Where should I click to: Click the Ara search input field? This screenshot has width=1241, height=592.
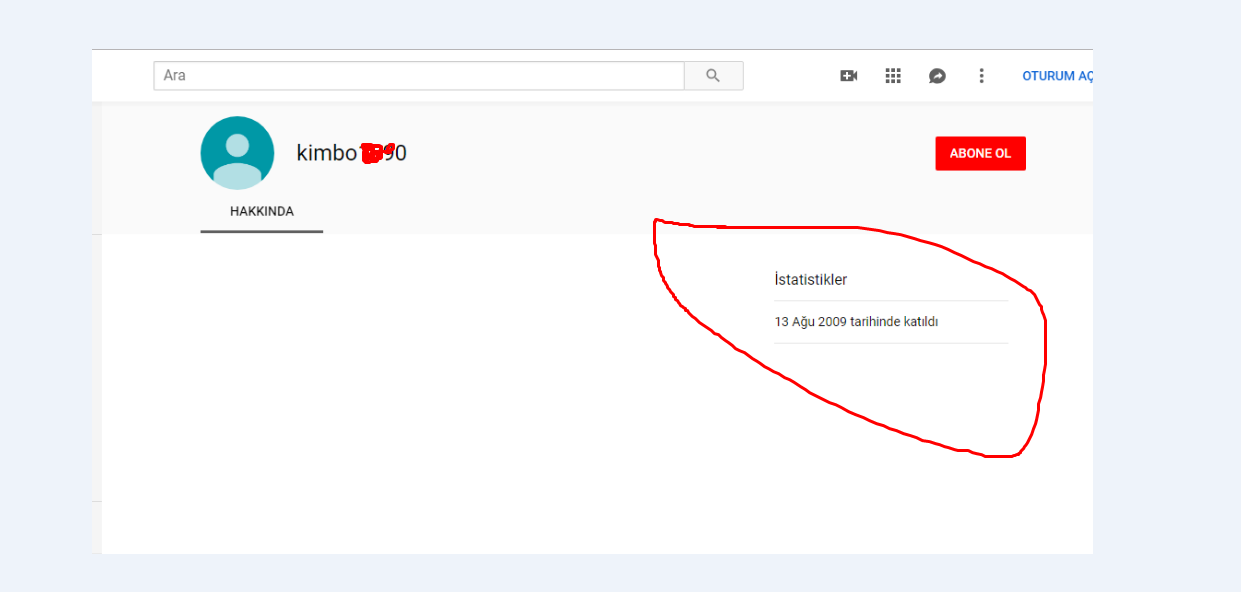(419, 76)
